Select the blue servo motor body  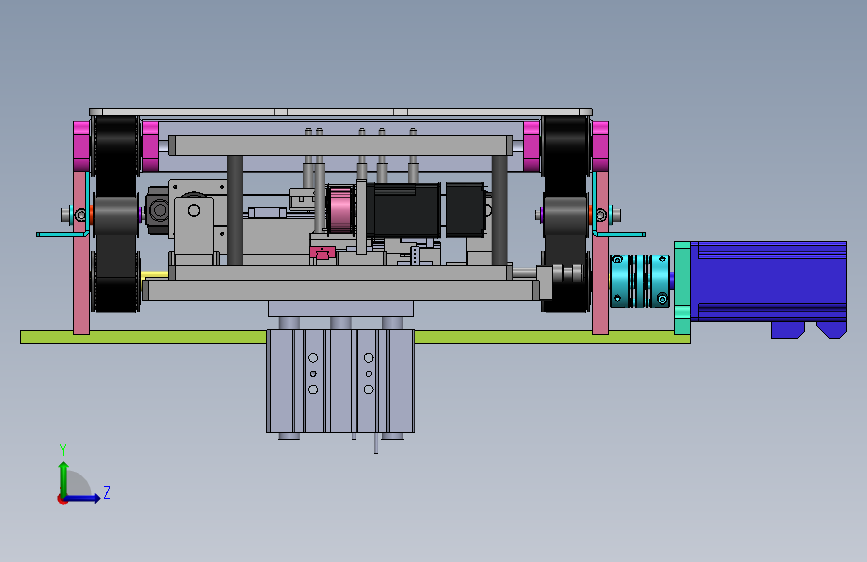coord(769,281)
